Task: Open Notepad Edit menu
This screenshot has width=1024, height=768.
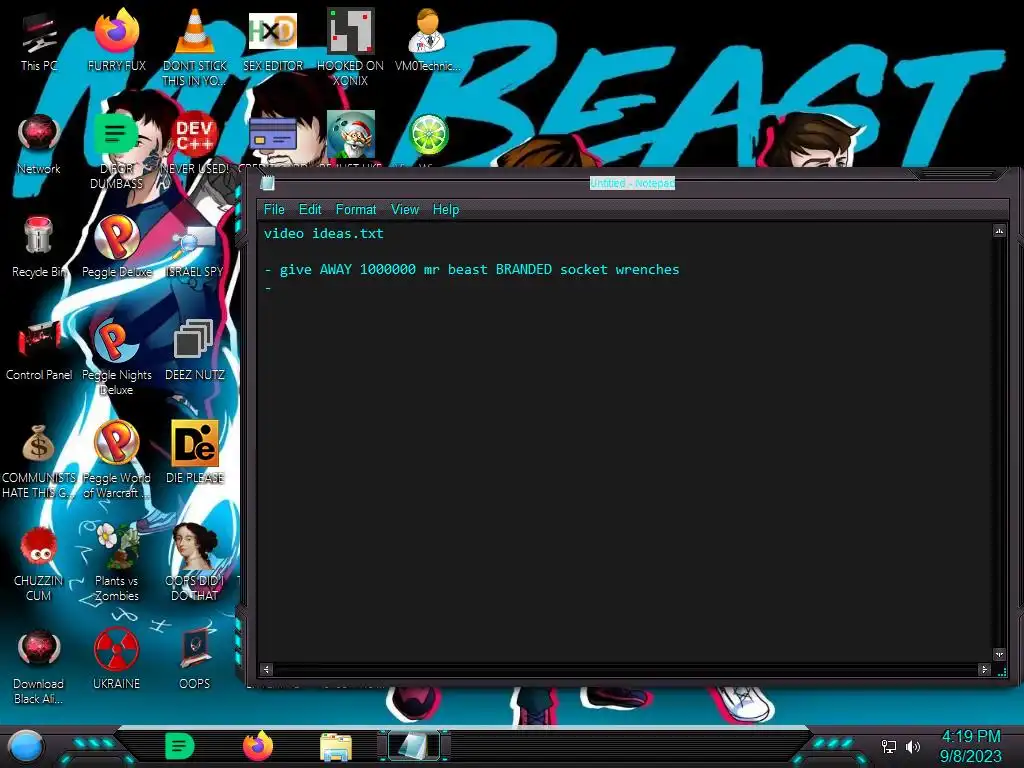Action: tap(310, 210)
